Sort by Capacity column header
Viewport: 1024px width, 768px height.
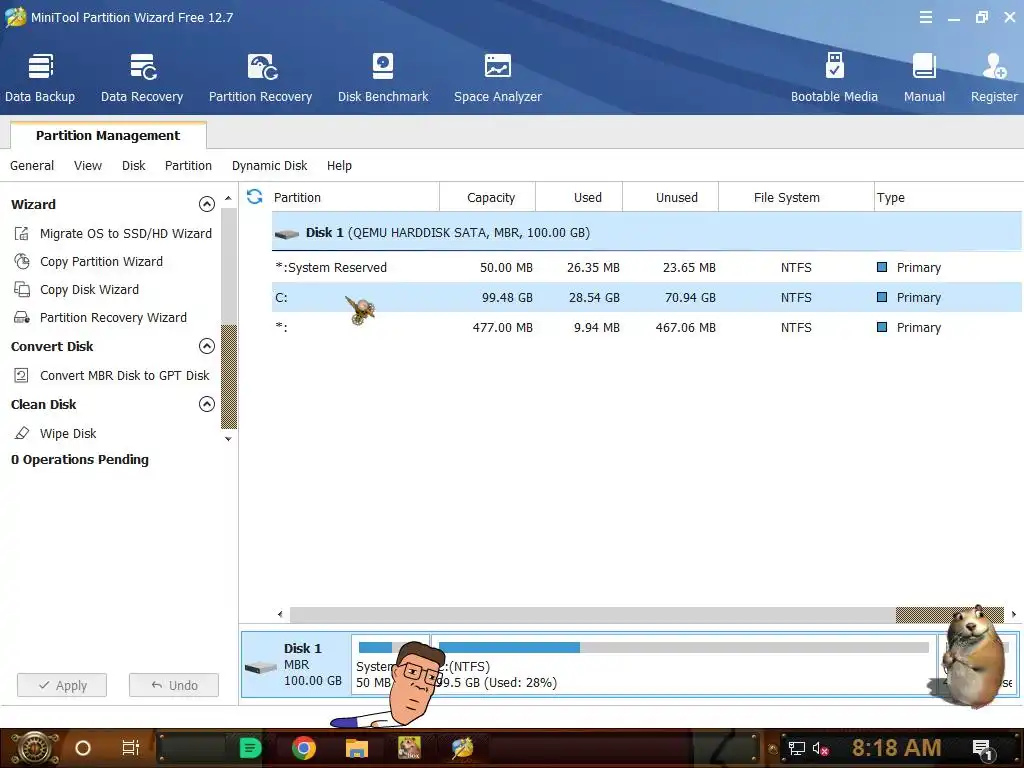(x=488, y=197)
